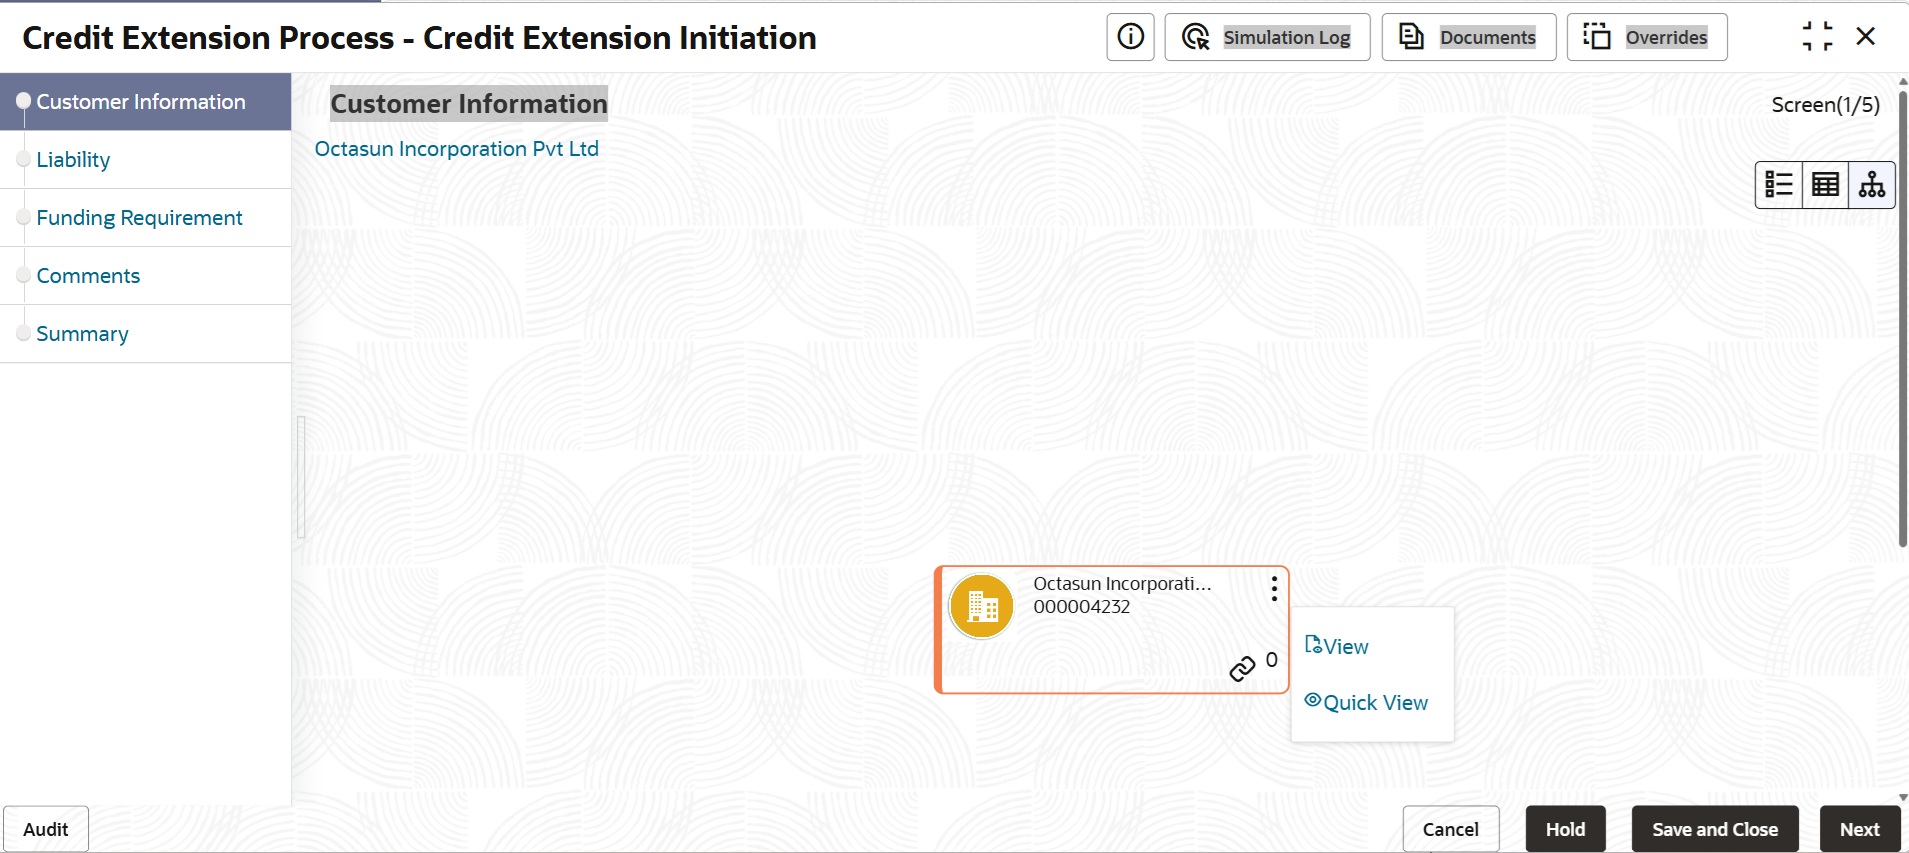Screen dimensions: 1909x853
Task: Open the Documents panel
Action: (1468, 37)
